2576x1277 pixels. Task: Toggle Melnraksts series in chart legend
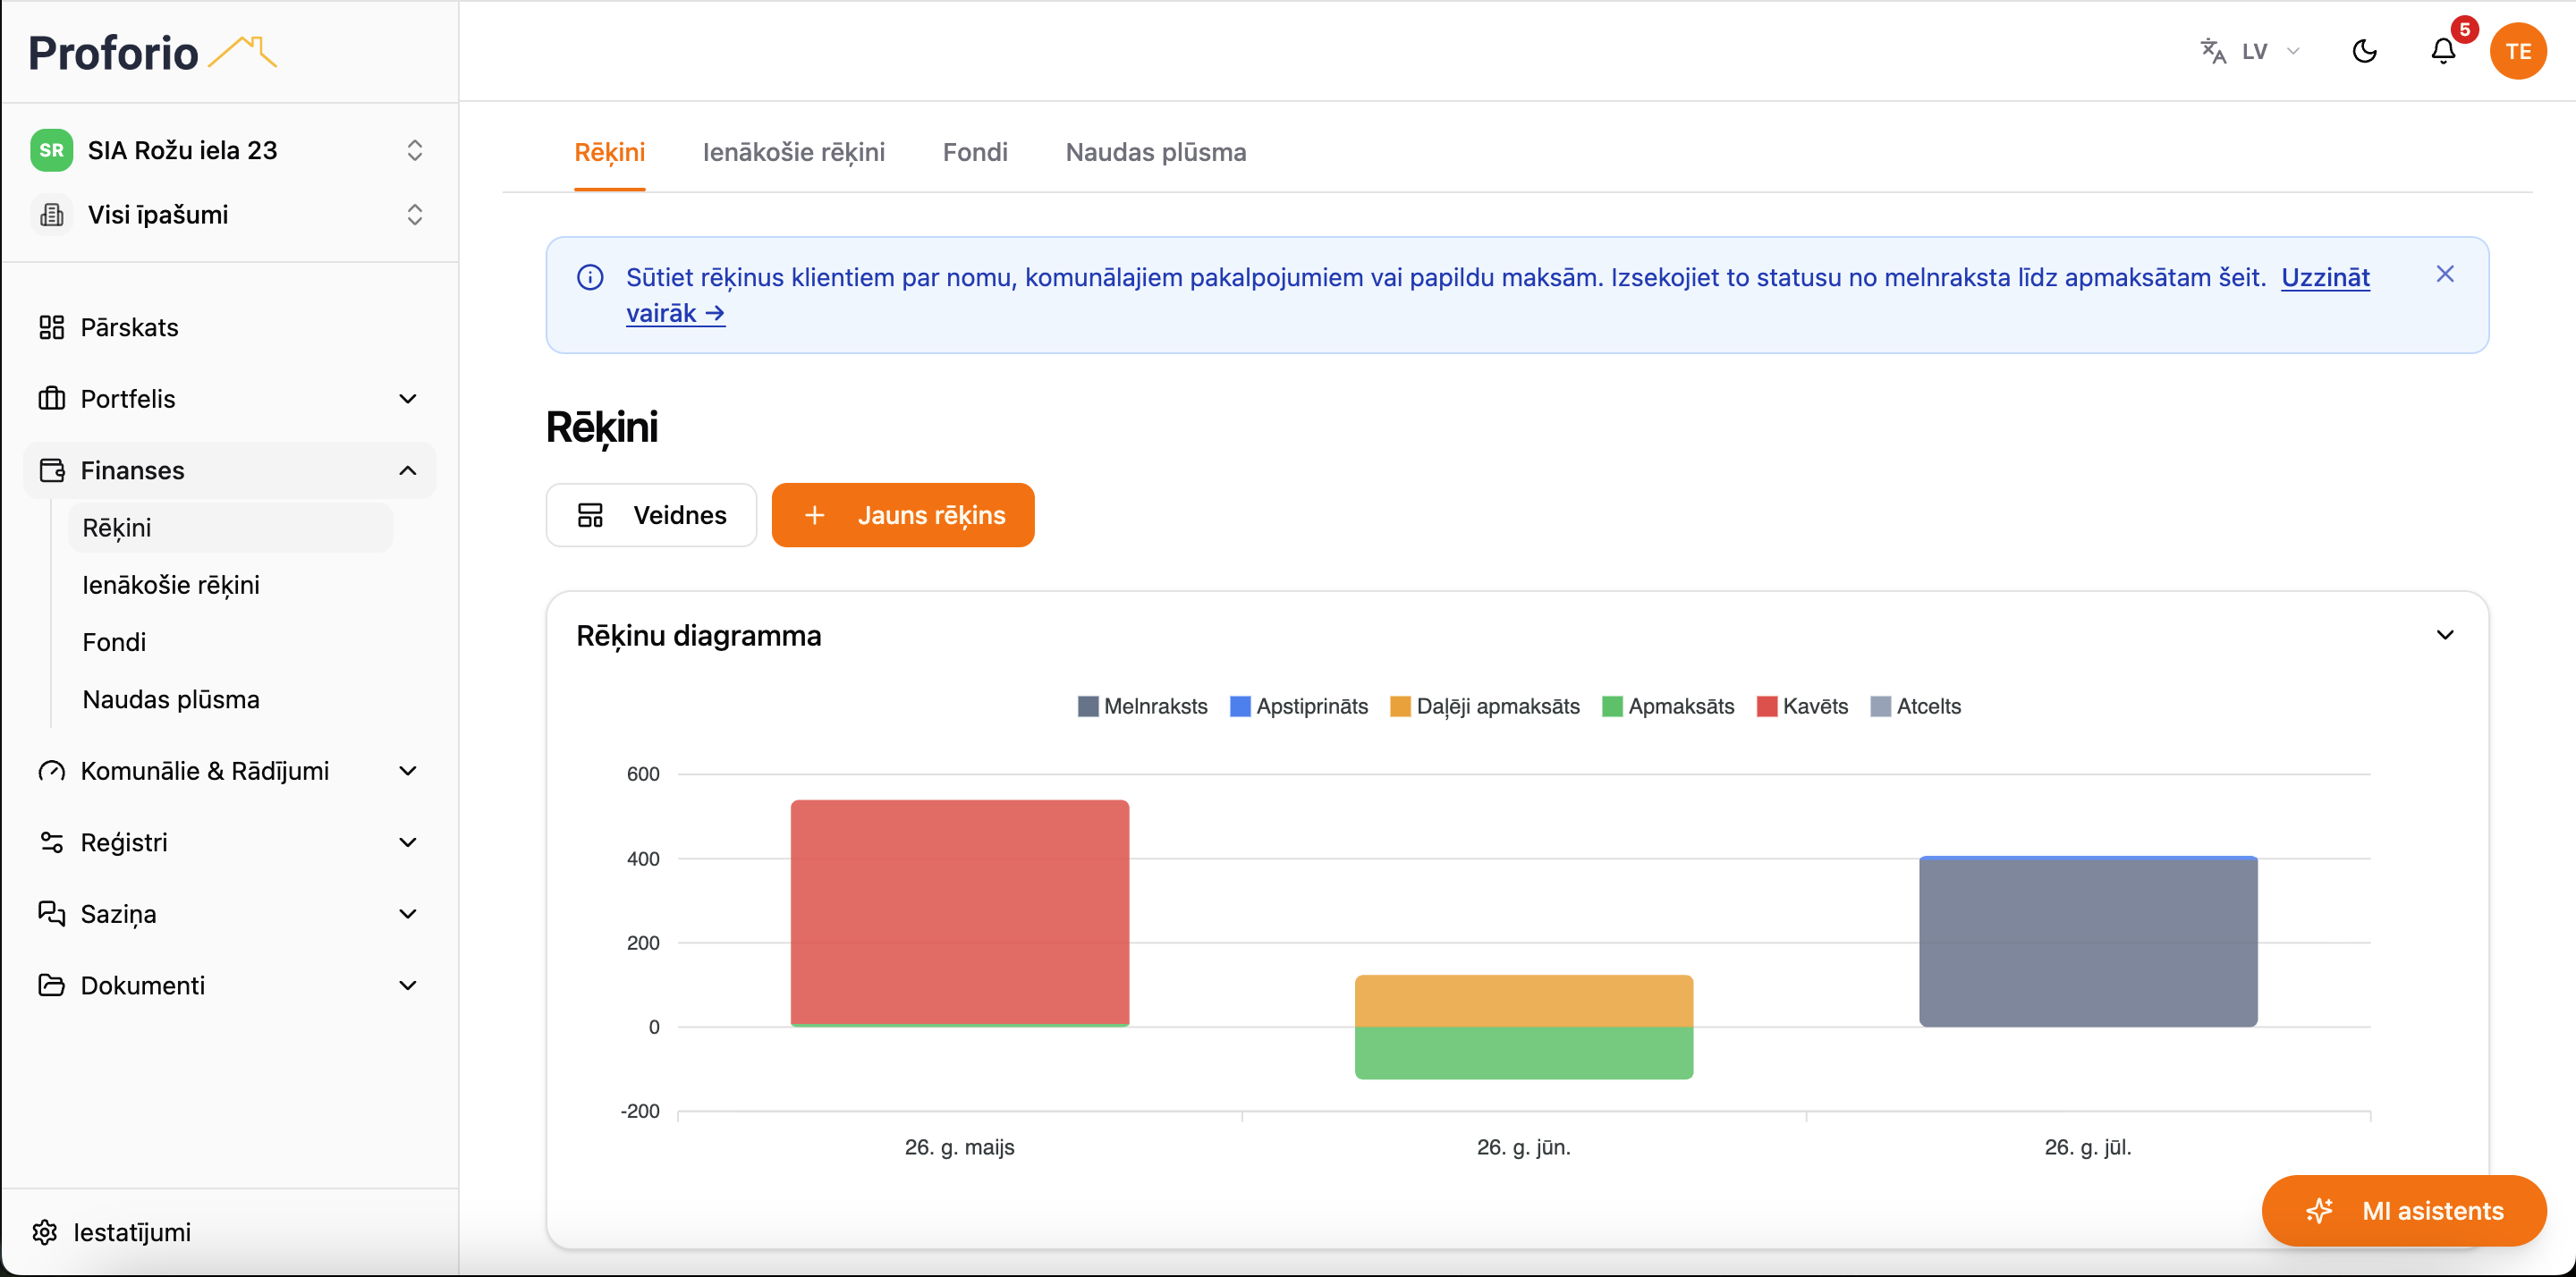[1142, 706]
